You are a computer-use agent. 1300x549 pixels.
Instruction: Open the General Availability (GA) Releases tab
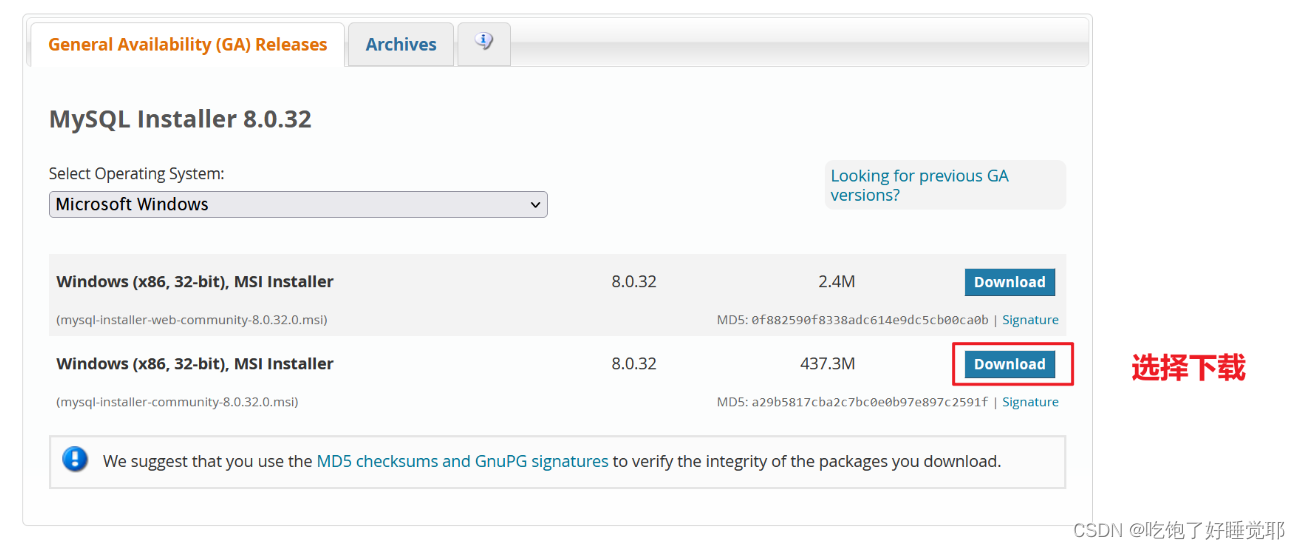click(x=187, y=45)
